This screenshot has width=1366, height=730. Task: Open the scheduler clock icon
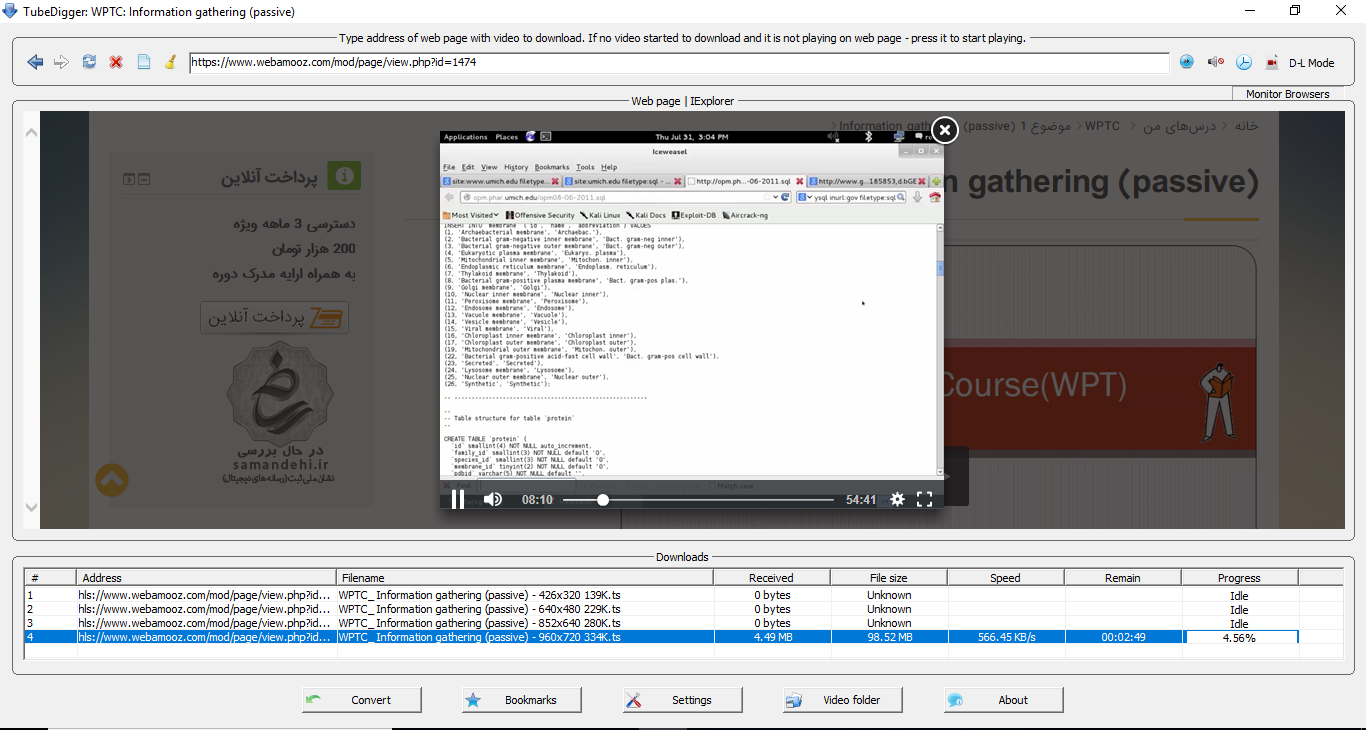pos(1243,62)
